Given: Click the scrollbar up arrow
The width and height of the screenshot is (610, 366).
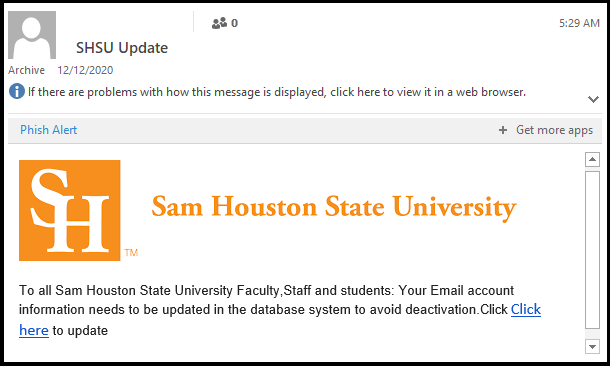Looking at the screenshot, I should (592, 159).
